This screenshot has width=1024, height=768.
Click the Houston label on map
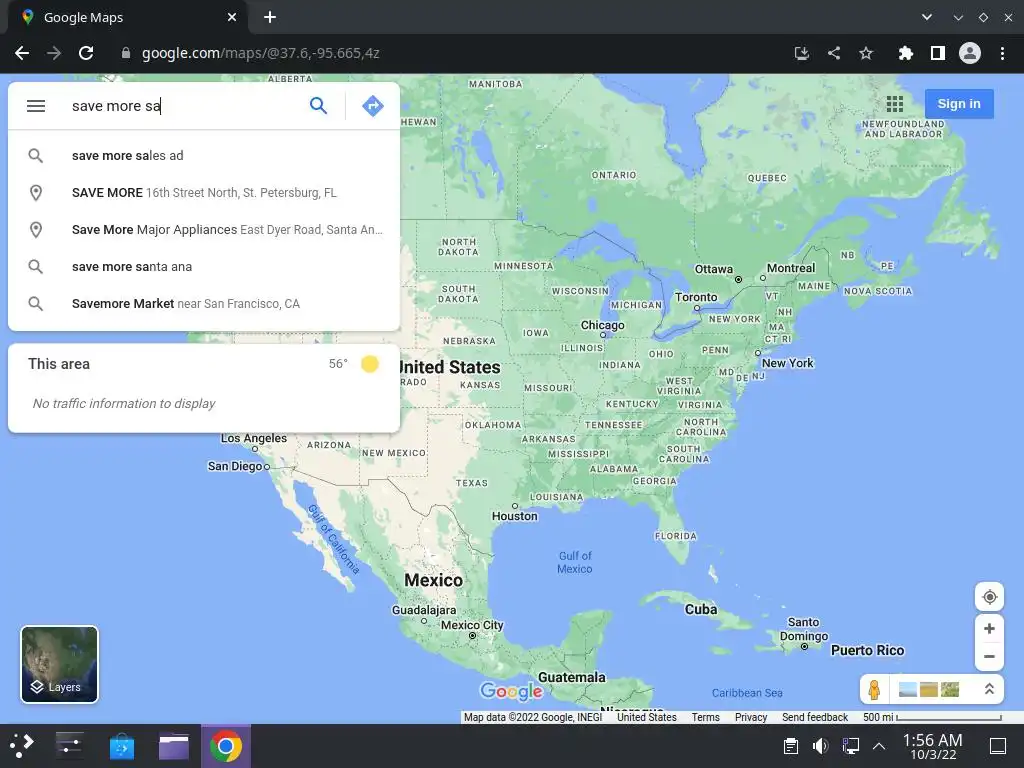[x=515, y=516]
